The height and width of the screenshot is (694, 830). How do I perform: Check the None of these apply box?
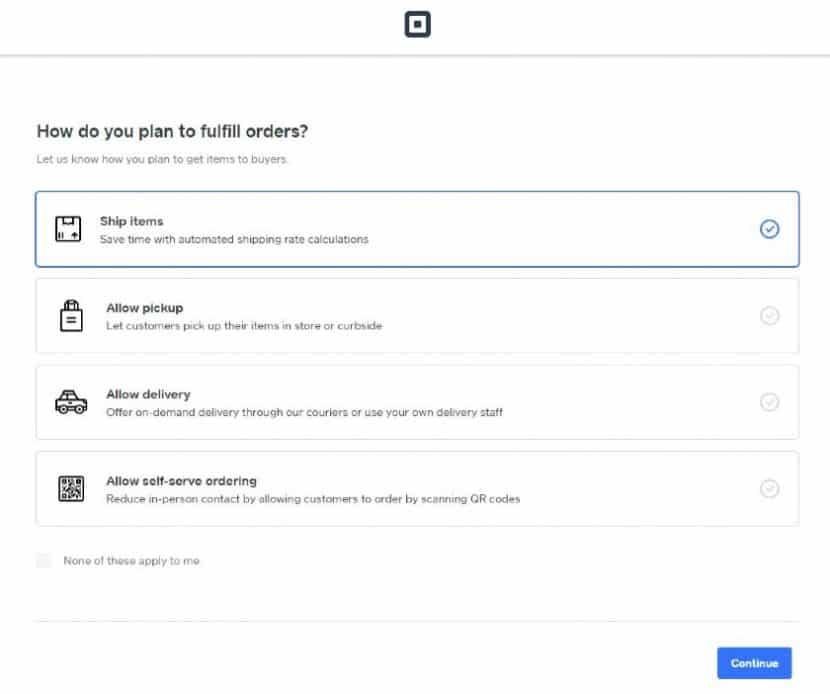tap(43, 560)
